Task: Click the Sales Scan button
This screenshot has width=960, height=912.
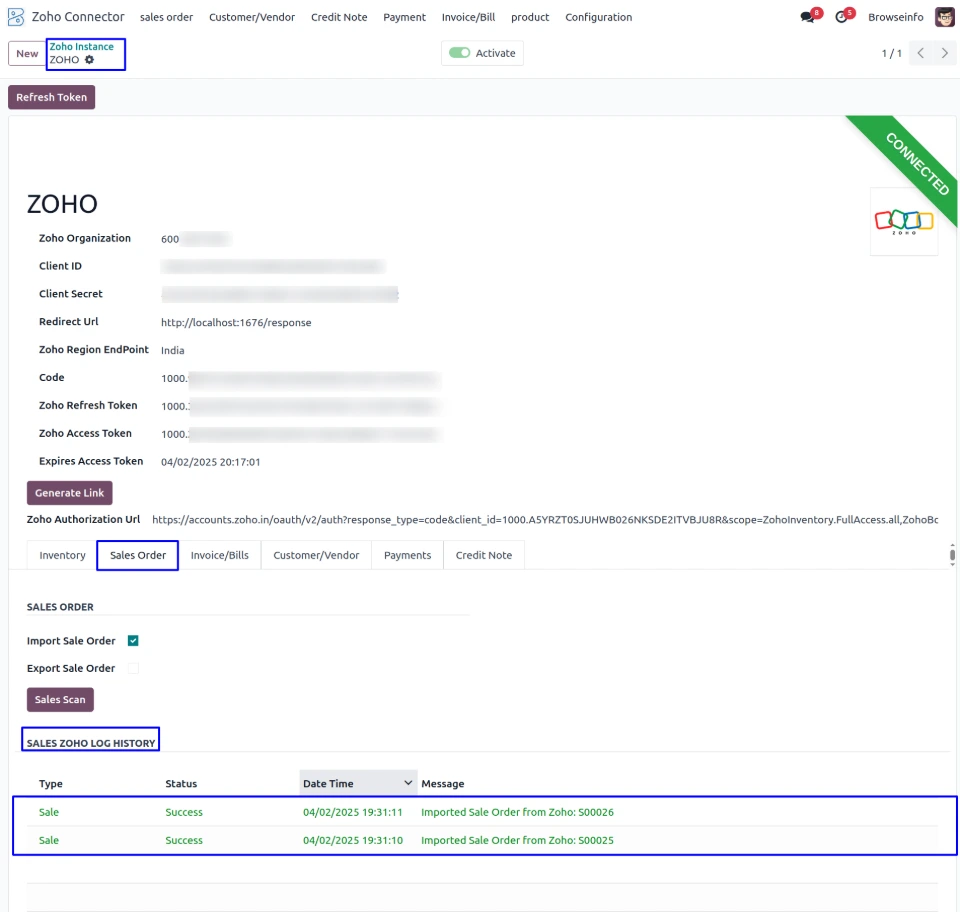Action: (60, 699)
